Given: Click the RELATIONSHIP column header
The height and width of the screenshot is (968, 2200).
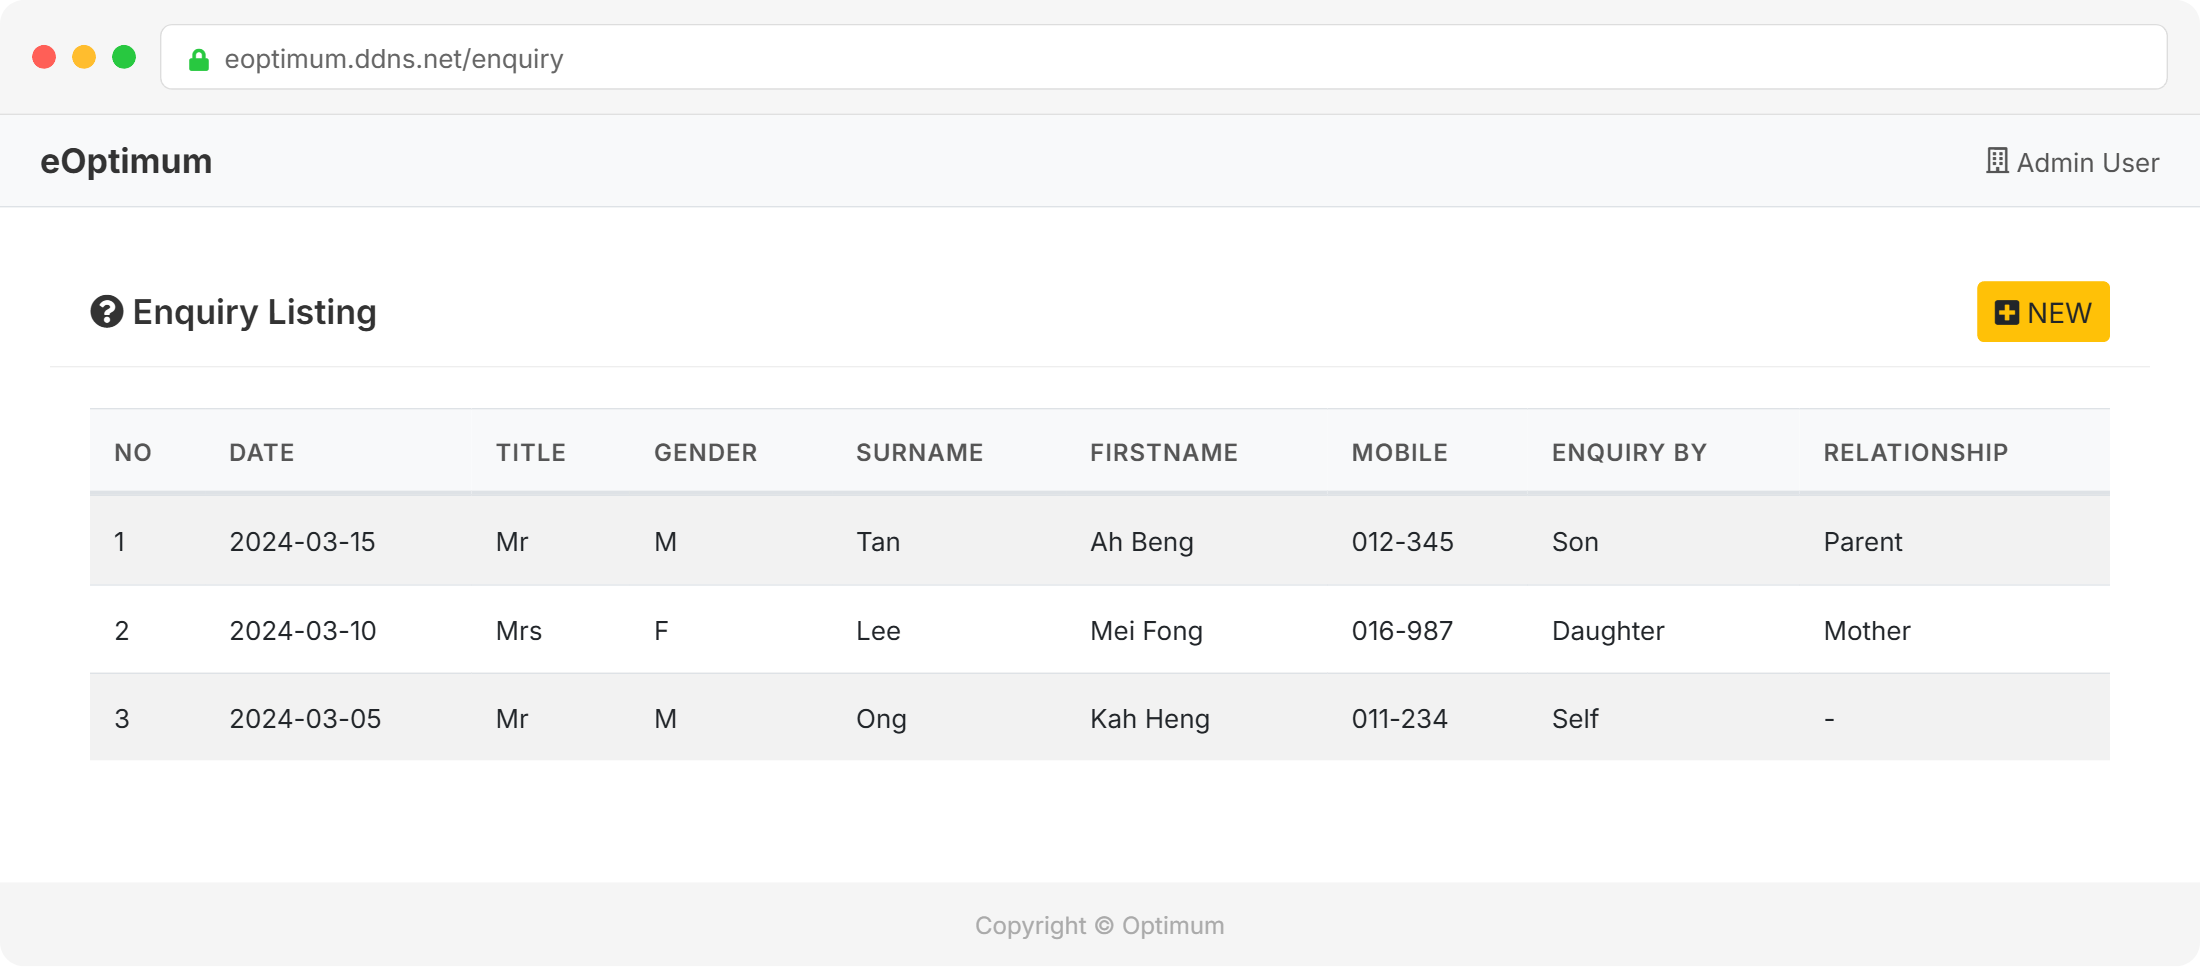Looking at the screenshot, I should click(x=1915, y=453).
